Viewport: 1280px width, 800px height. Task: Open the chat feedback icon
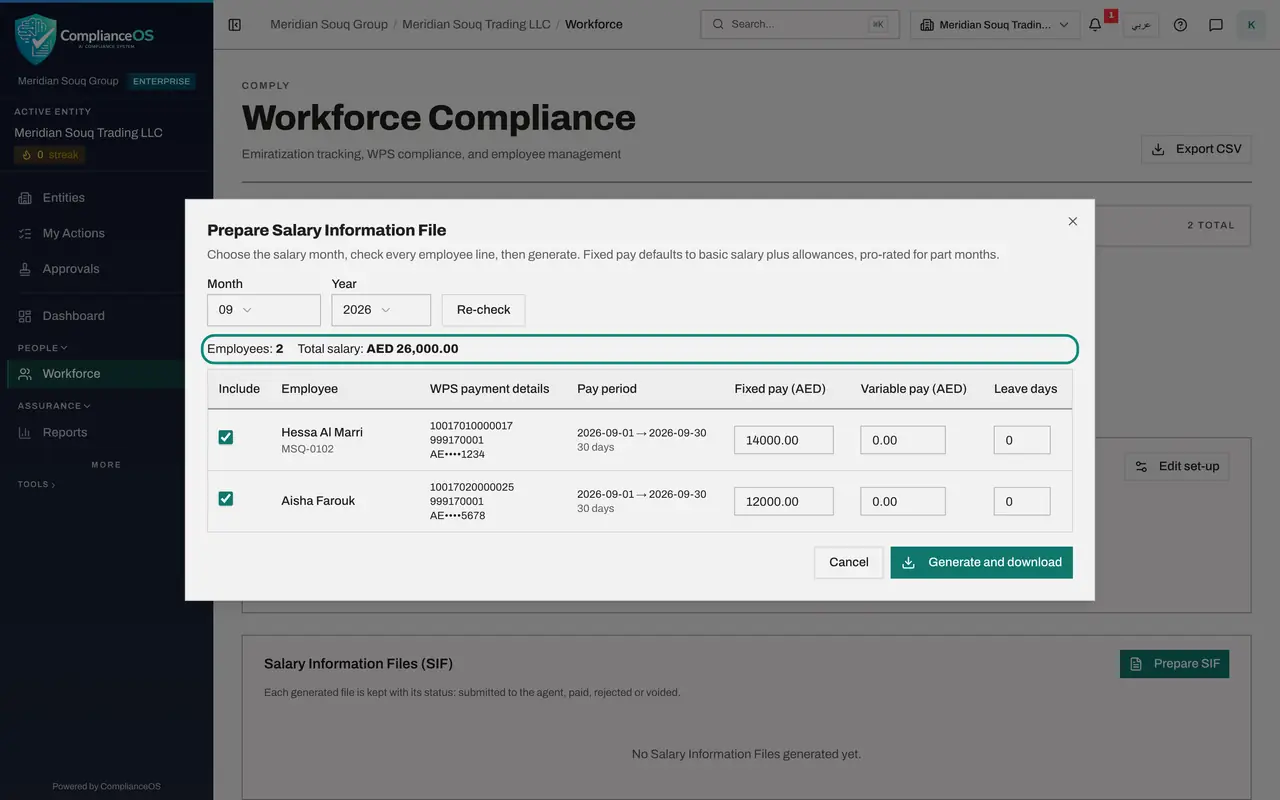click(x=1216, y=25)
